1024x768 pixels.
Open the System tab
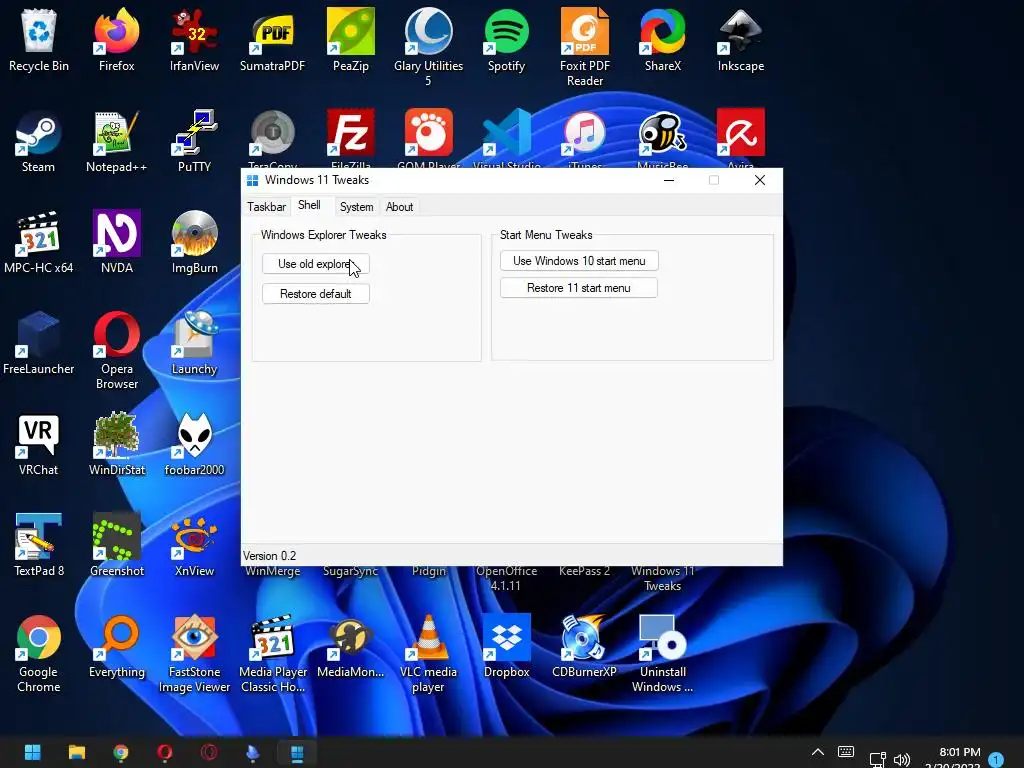click(357, 207)
